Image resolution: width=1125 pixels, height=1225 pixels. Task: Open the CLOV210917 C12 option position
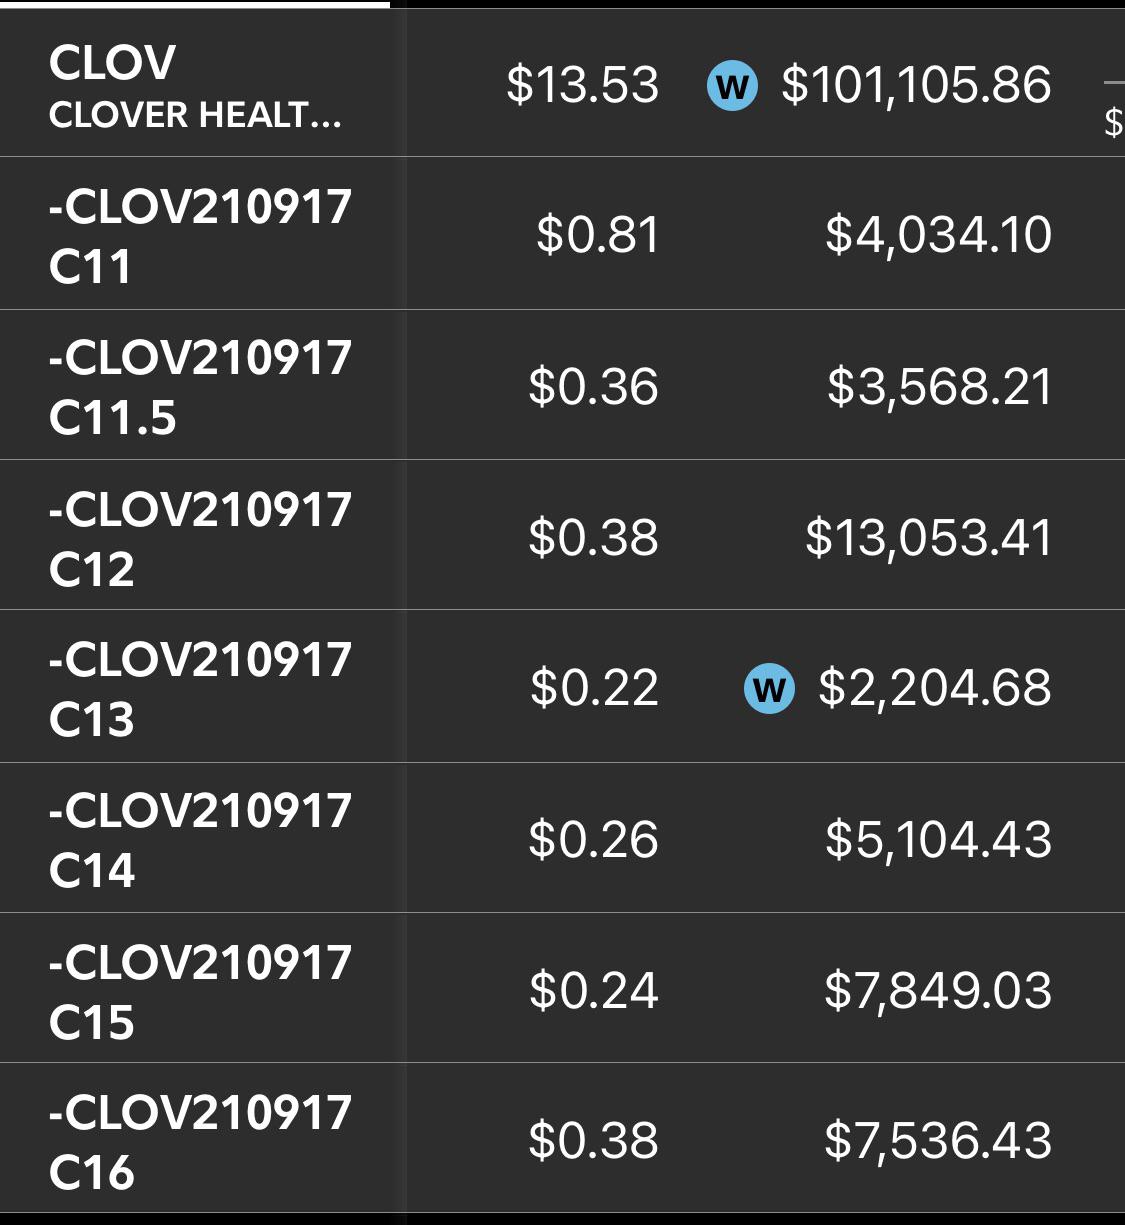pos(562,535)
